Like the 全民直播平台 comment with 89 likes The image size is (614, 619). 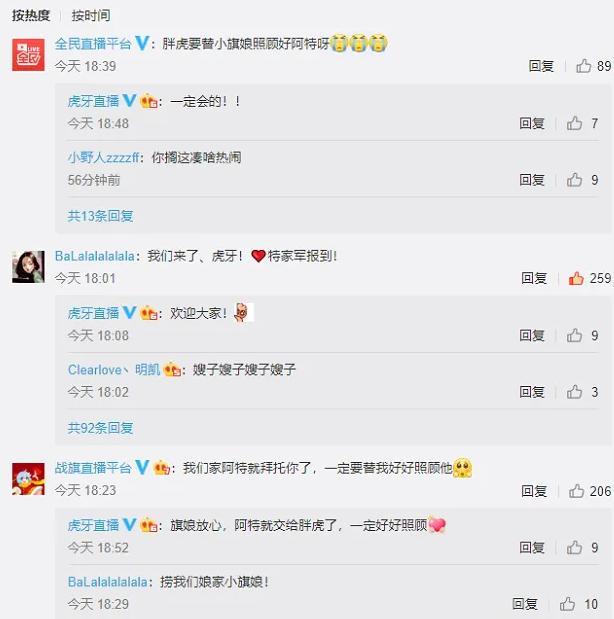(x=584, y=66)
